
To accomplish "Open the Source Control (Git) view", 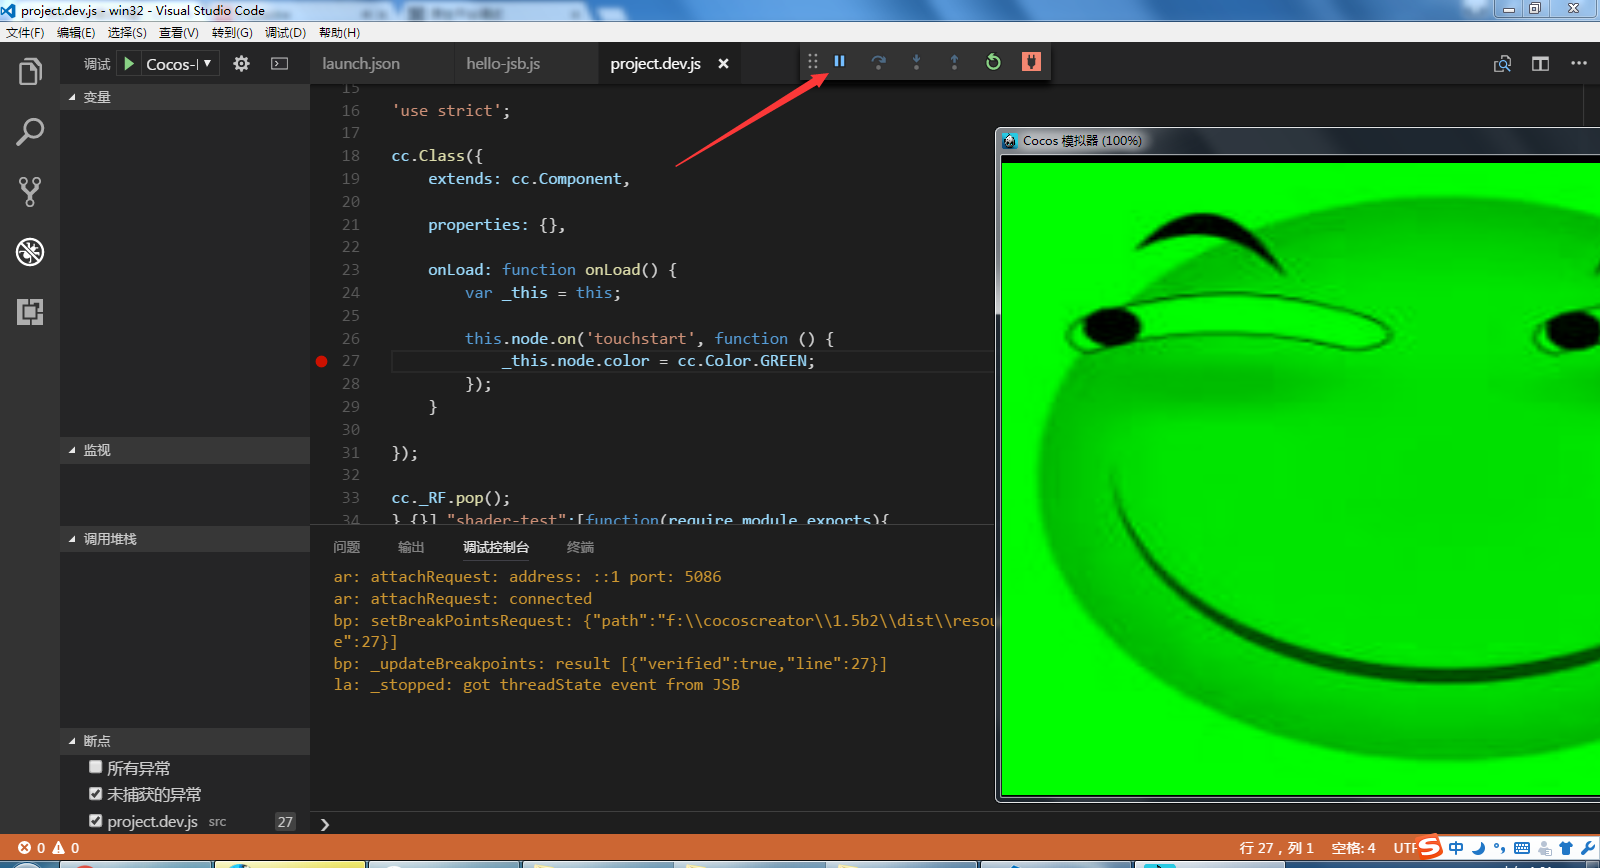I will 30,192.
